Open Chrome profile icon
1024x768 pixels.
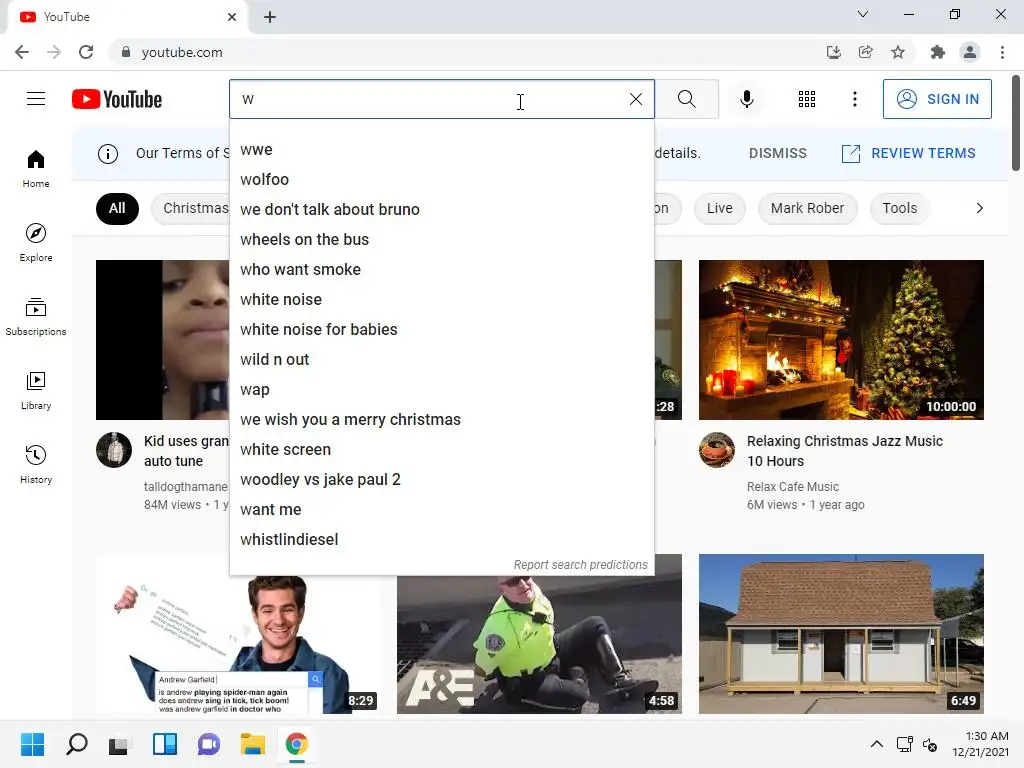click(x=970, y=52)
